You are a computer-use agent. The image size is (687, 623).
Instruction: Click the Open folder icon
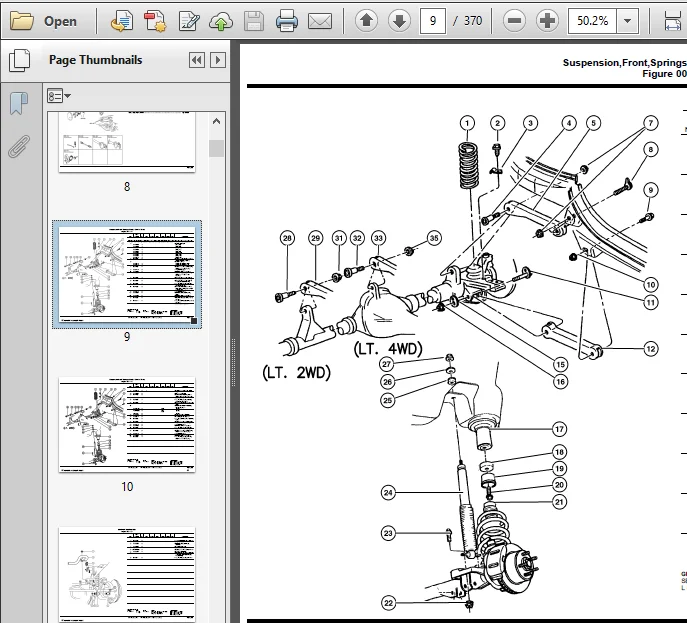tap(21, 21)
